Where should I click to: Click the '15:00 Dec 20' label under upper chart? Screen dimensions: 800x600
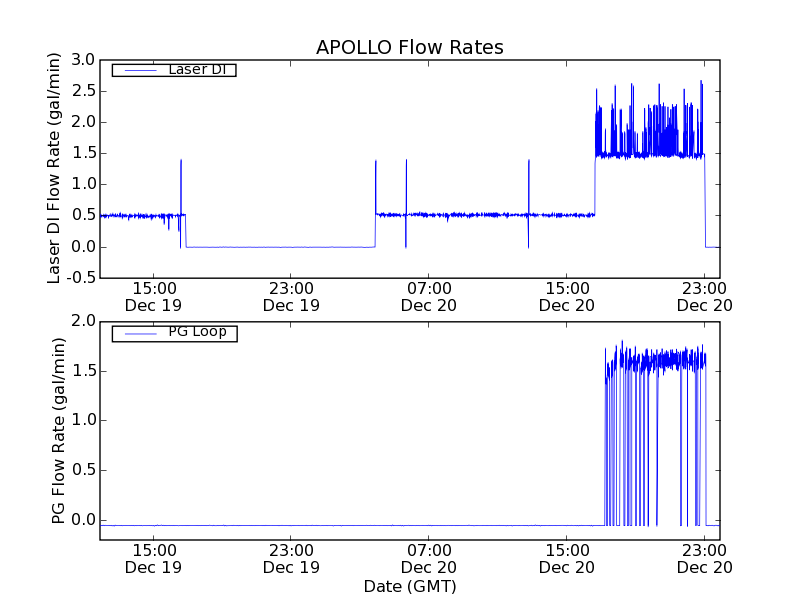click(567, 297)
